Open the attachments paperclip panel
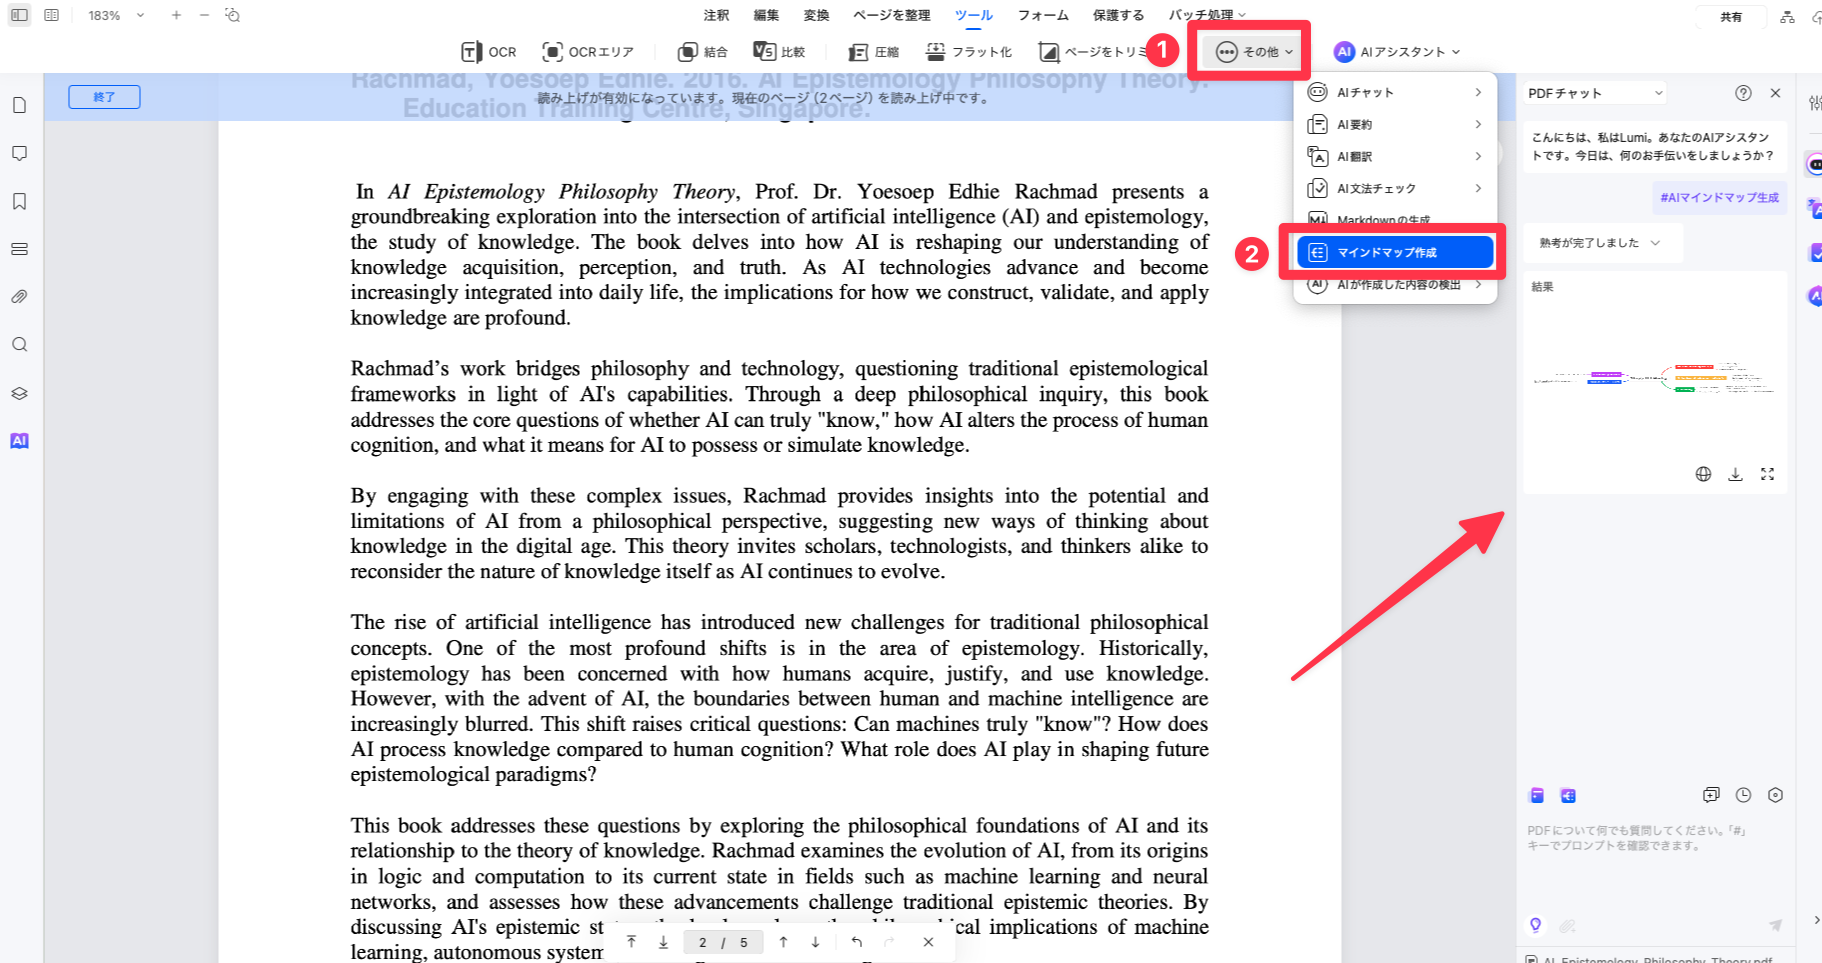 click(x=19, y=297)
